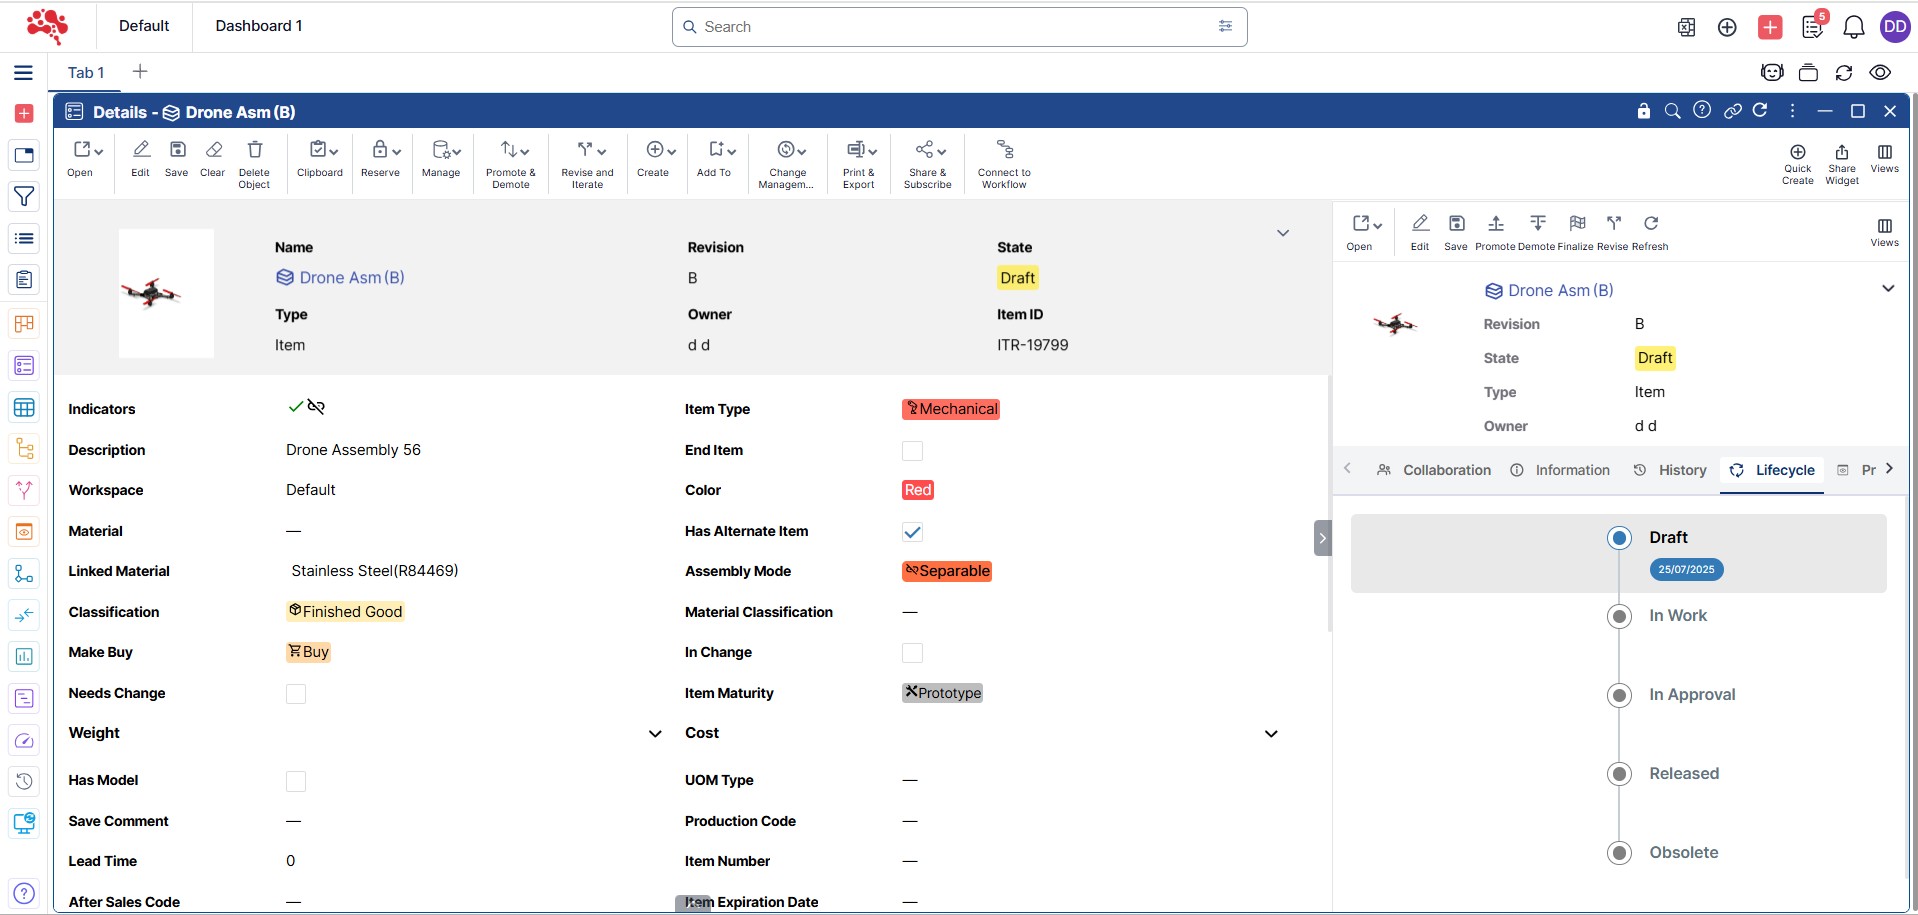Open the filter icon in left sidebar
Viewport: 1918px width, 915px height.
(24, 197)
